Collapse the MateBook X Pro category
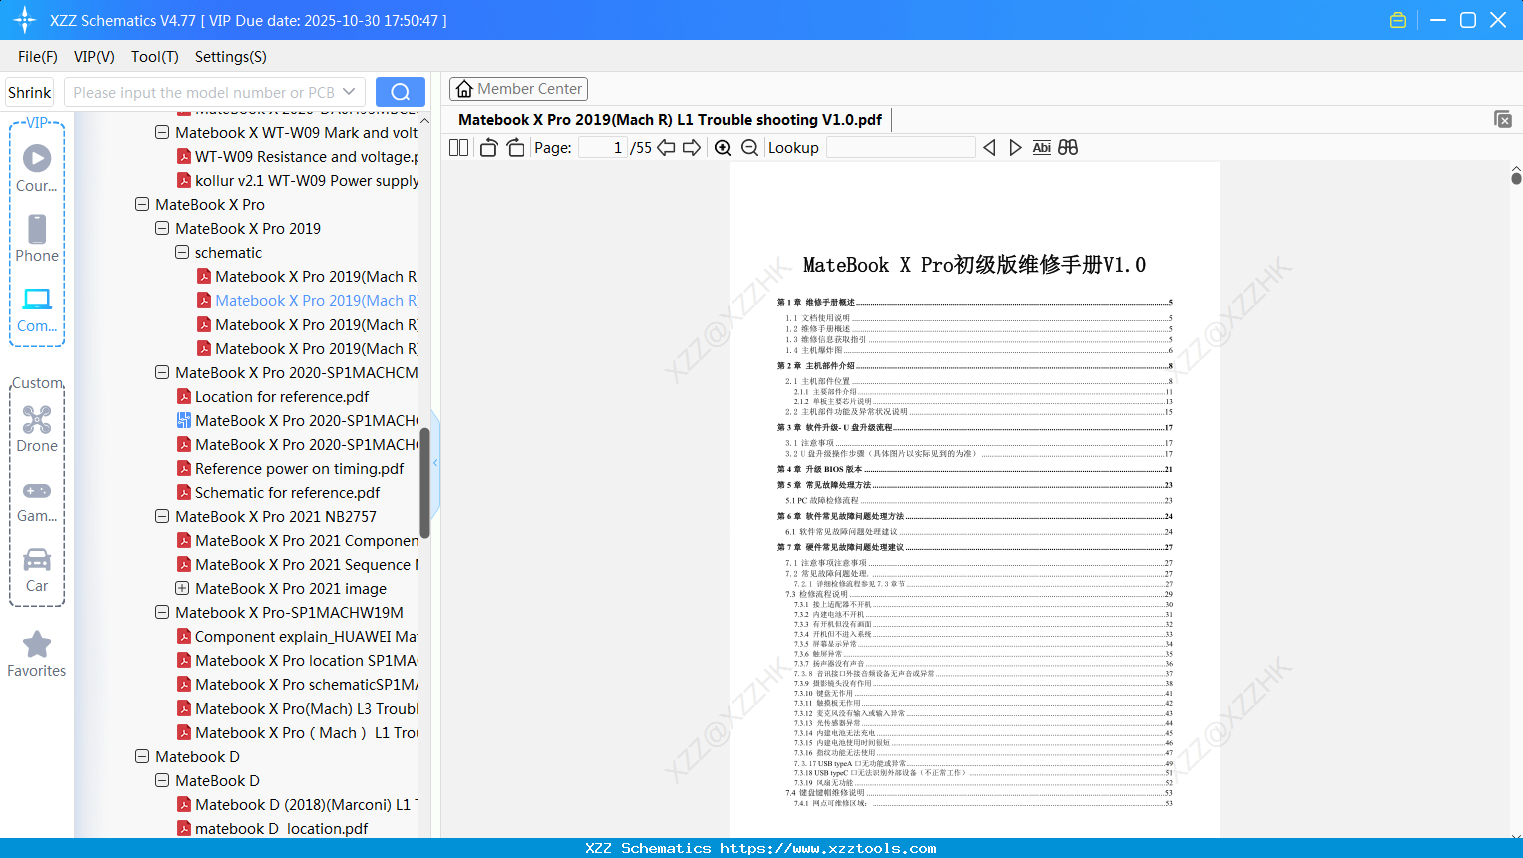 142,204
